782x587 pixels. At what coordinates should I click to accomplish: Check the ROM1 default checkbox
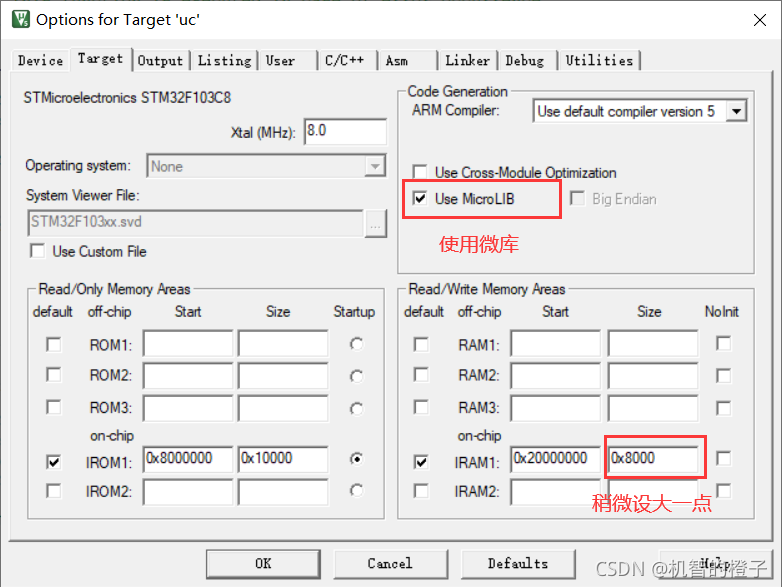(x=53, y=344)
